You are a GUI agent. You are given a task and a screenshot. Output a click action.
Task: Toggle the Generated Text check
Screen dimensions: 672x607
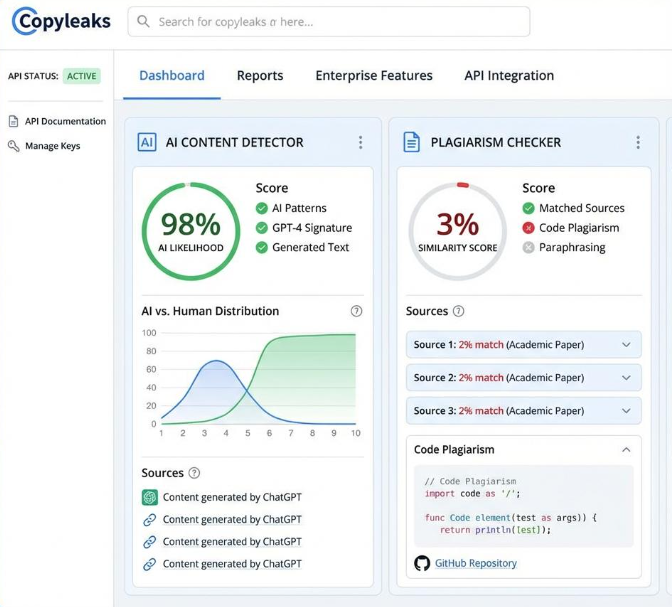click(261, 247)
